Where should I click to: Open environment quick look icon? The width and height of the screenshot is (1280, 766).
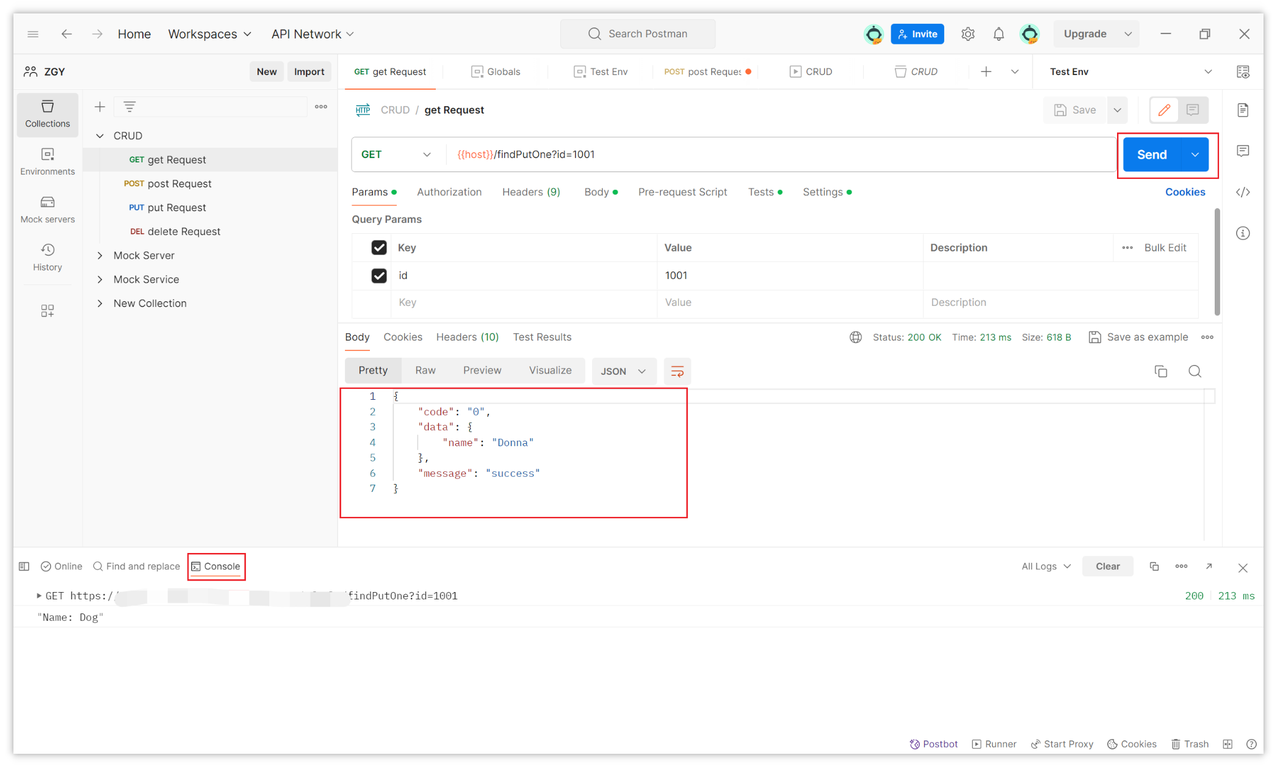tap(1243, 72)
